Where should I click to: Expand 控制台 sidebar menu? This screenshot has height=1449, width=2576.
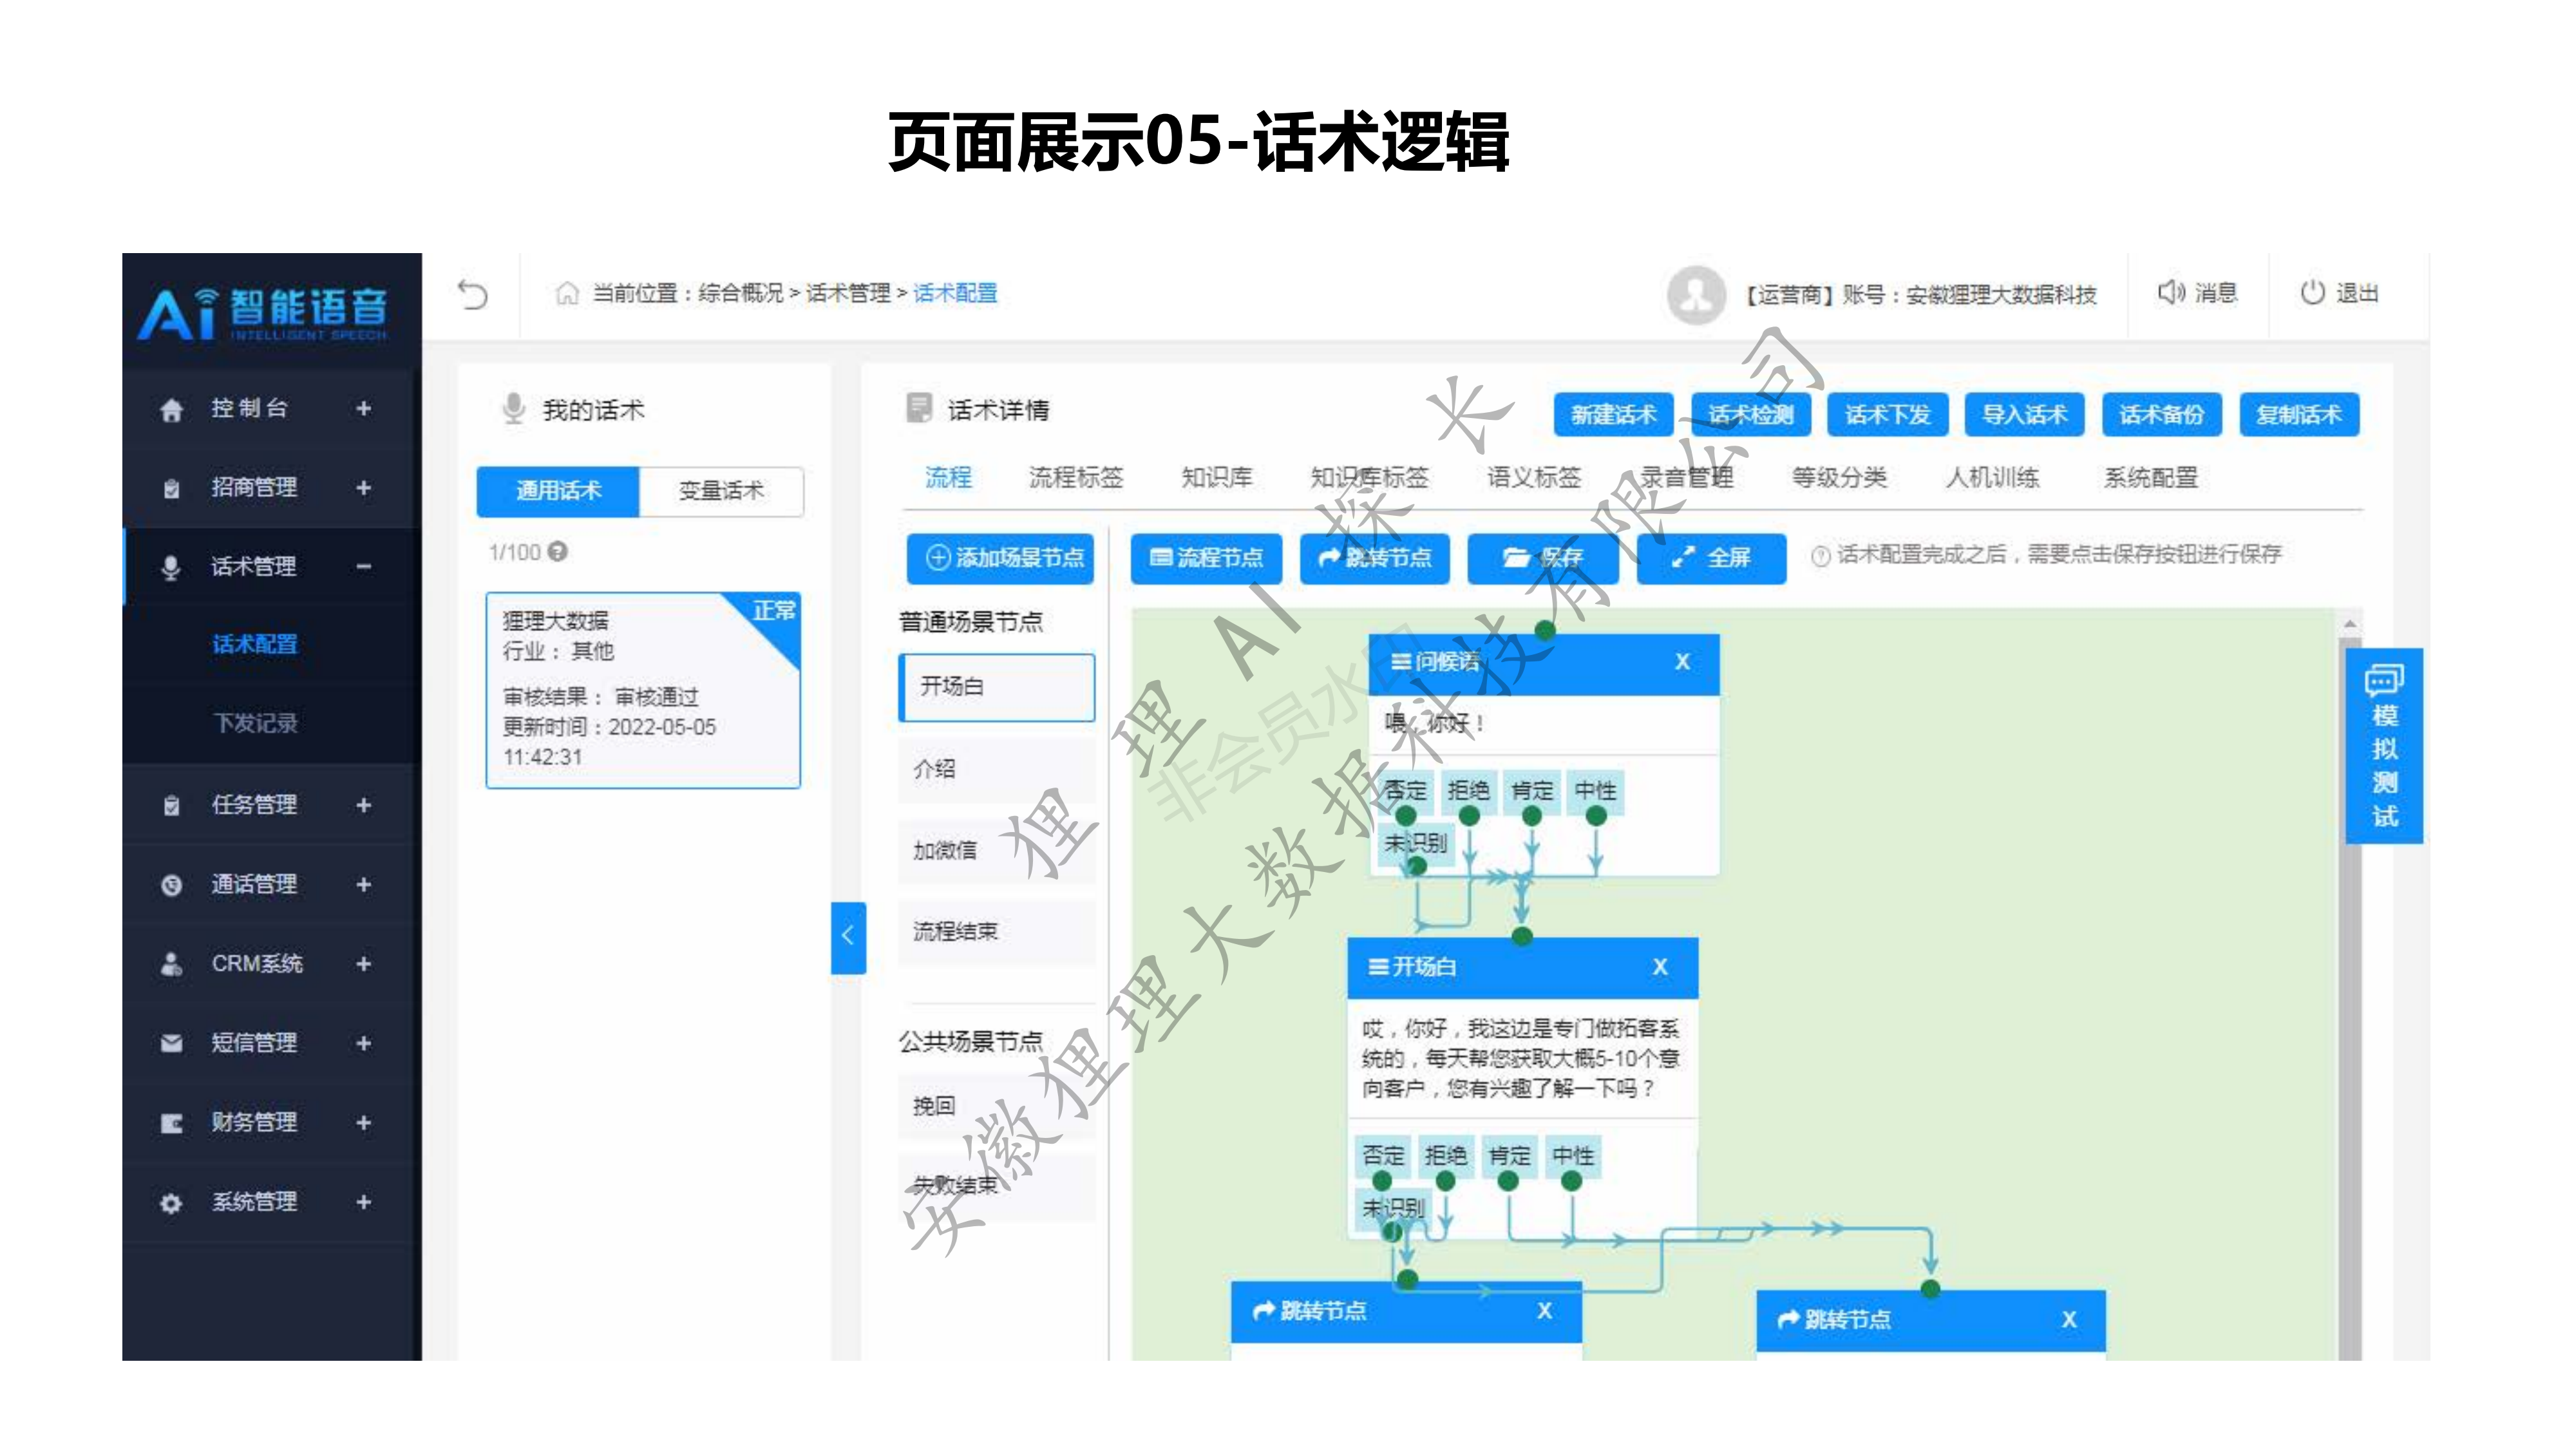point(364,408)
